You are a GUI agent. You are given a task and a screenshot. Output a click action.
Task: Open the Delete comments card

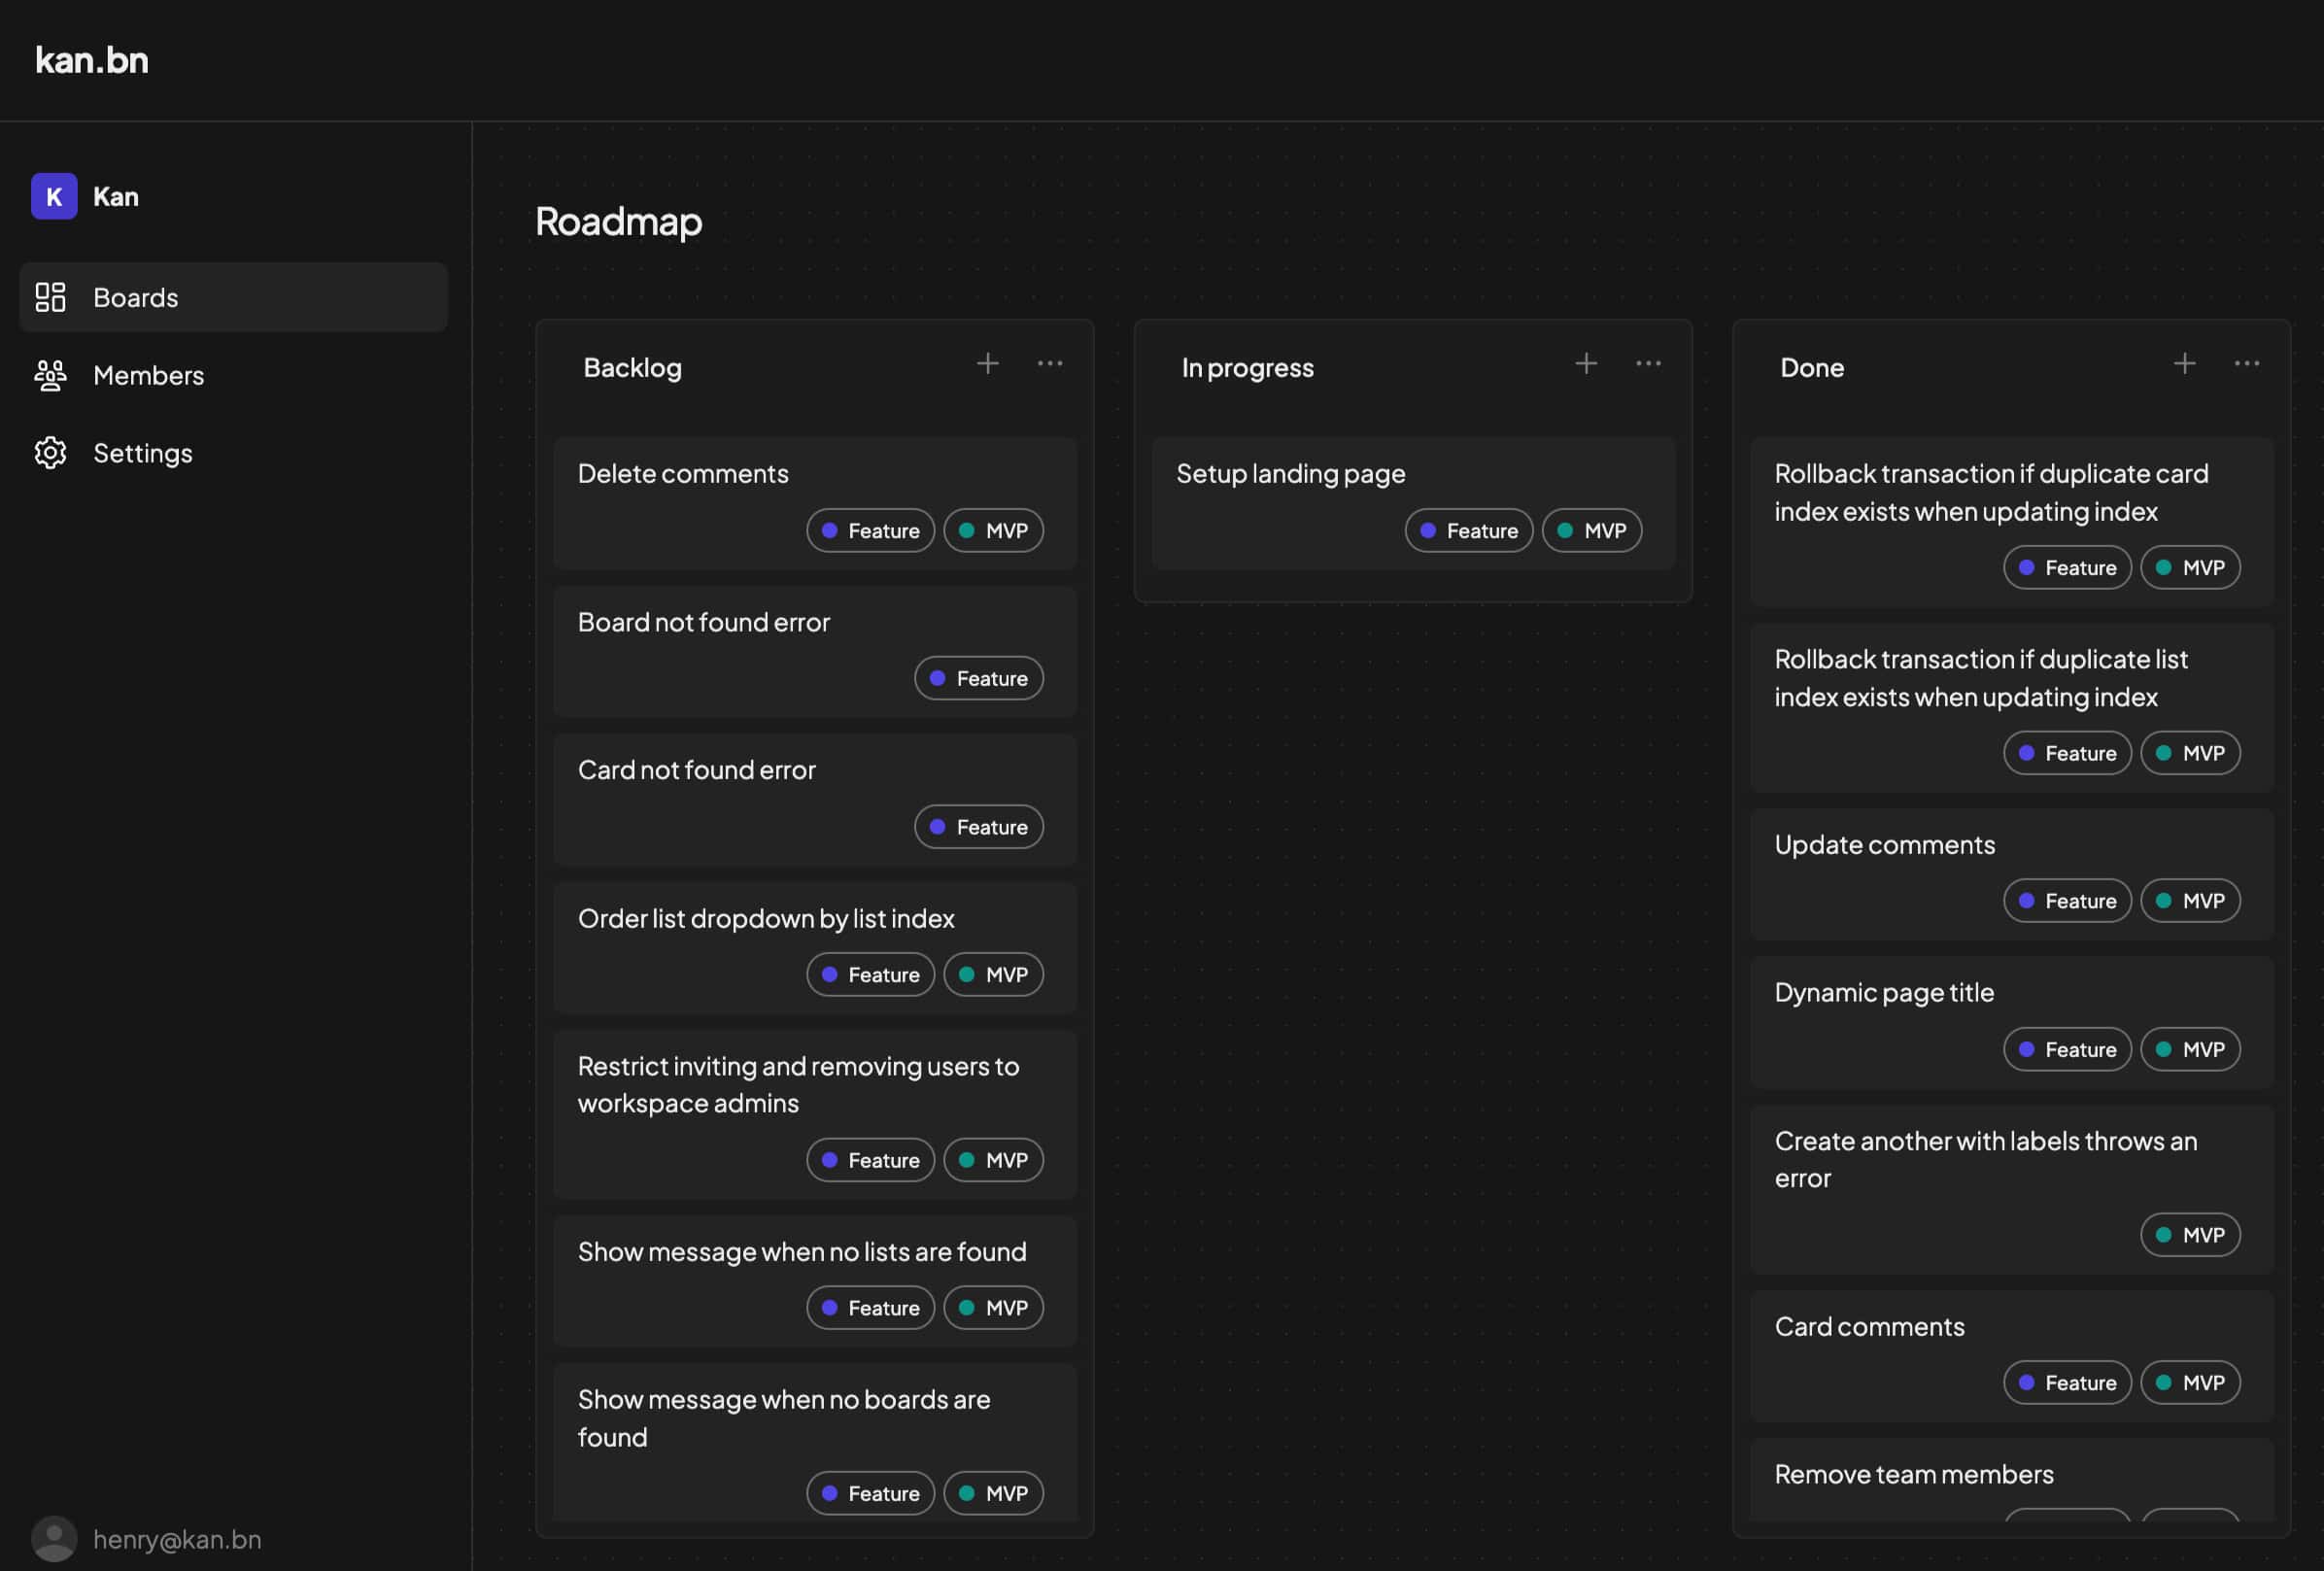[683, 474]
